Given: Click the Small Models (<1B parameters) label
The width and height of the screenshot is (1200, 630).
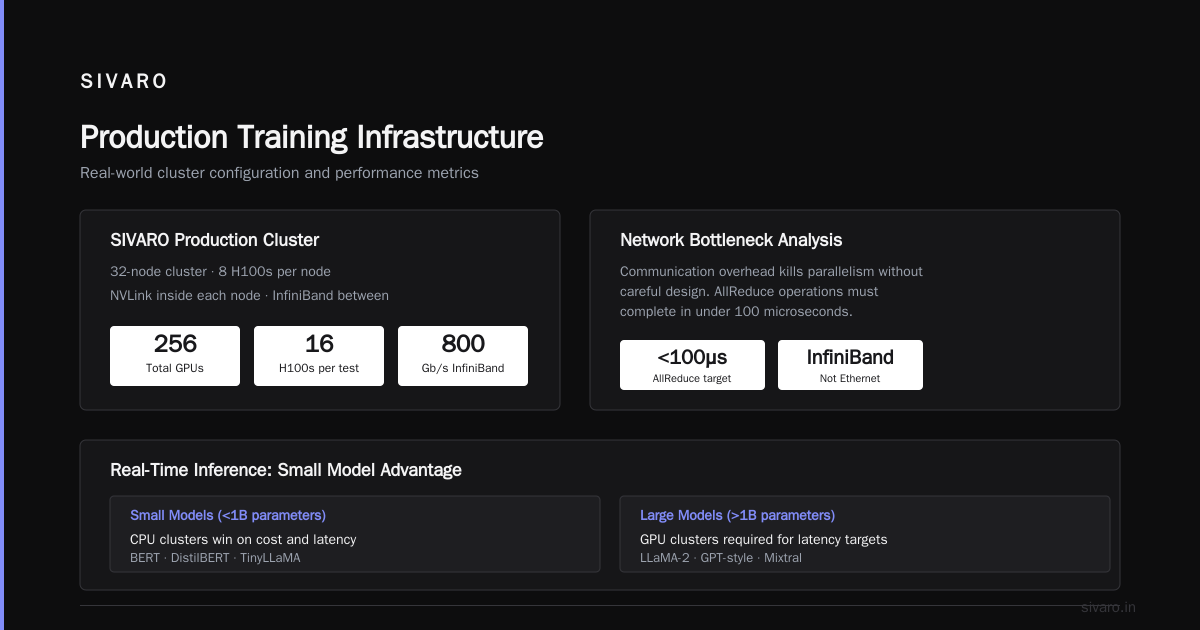Looking at the screenshot, I should pyautogui.click(x=228, y=515).
